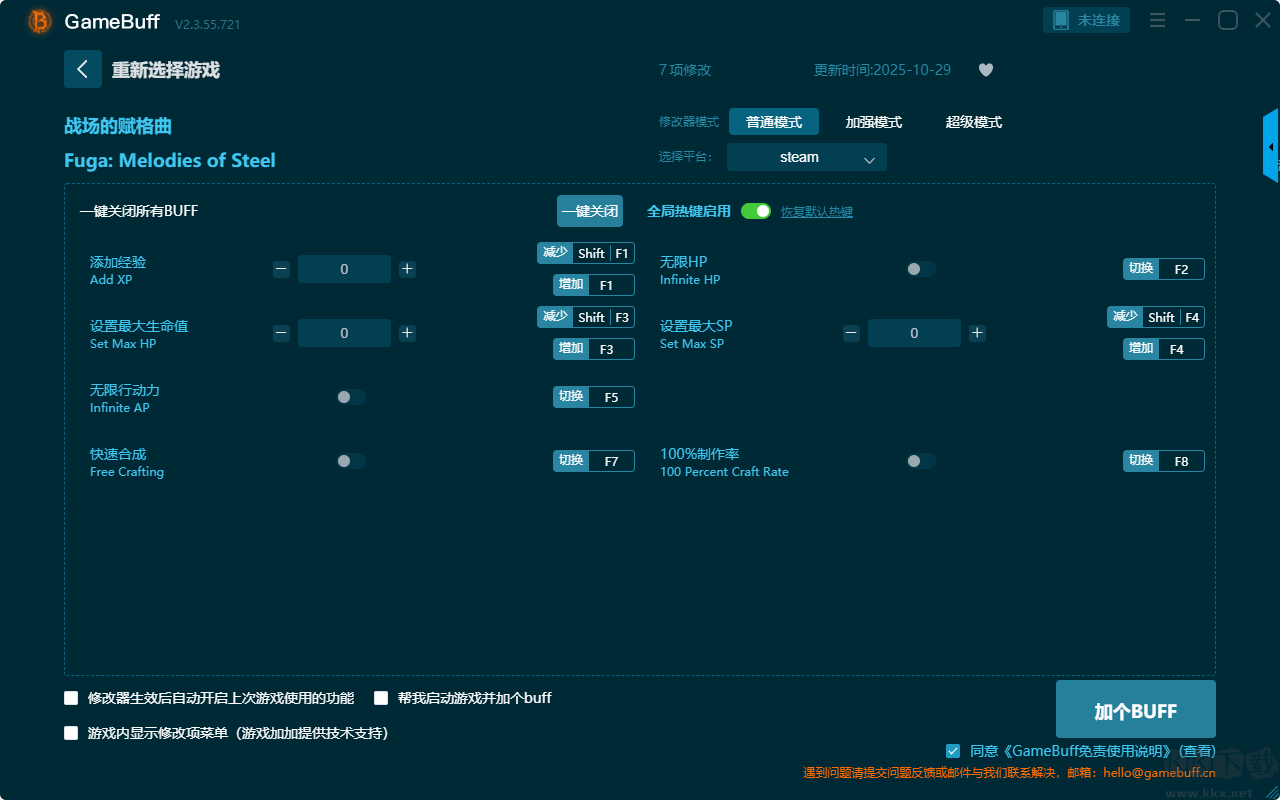Click the game title Fuga: Melodies of Steel
Screen dimensions: 1280x800
pos(170,160)
